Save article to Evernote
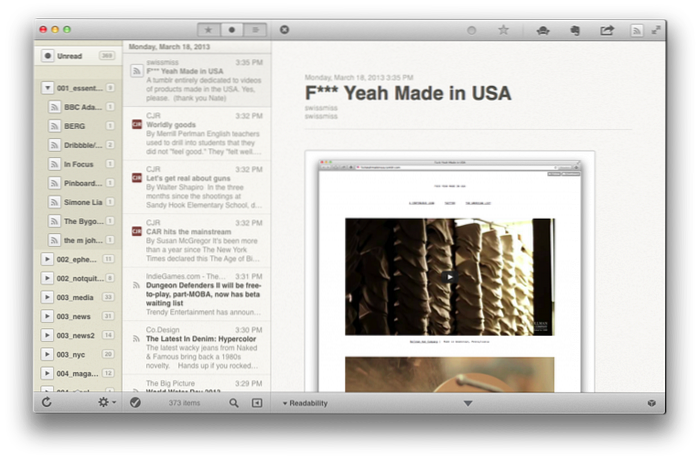 click(x=575, y=30)
